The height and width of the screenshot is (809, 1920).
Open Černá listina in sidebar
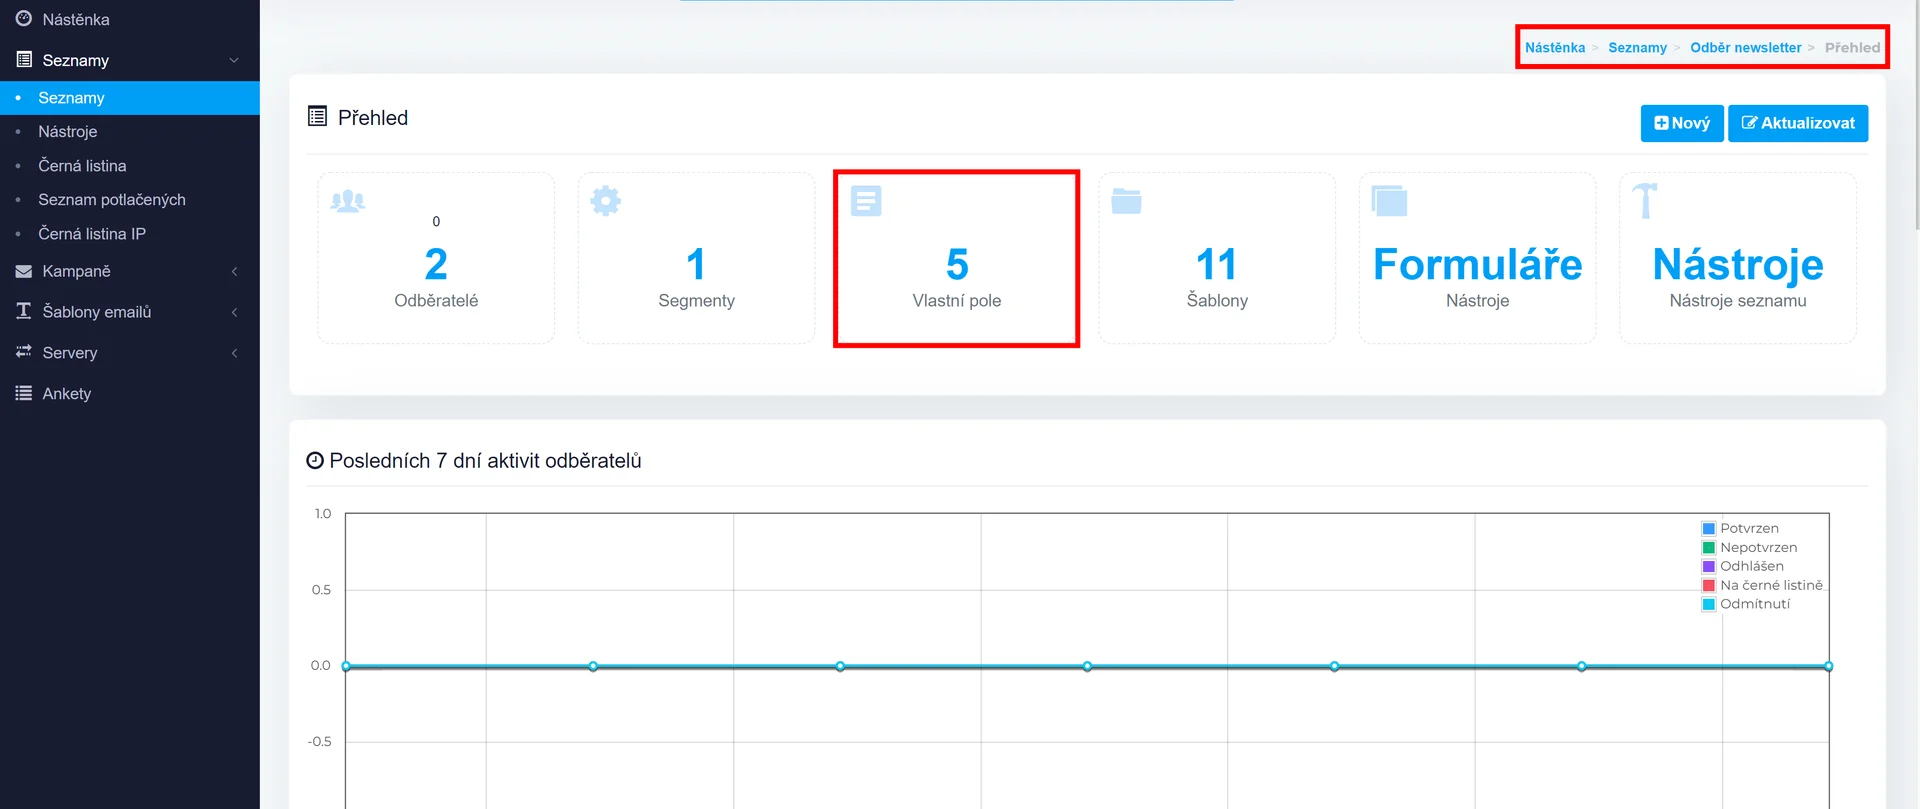click(x=82, y=166)
